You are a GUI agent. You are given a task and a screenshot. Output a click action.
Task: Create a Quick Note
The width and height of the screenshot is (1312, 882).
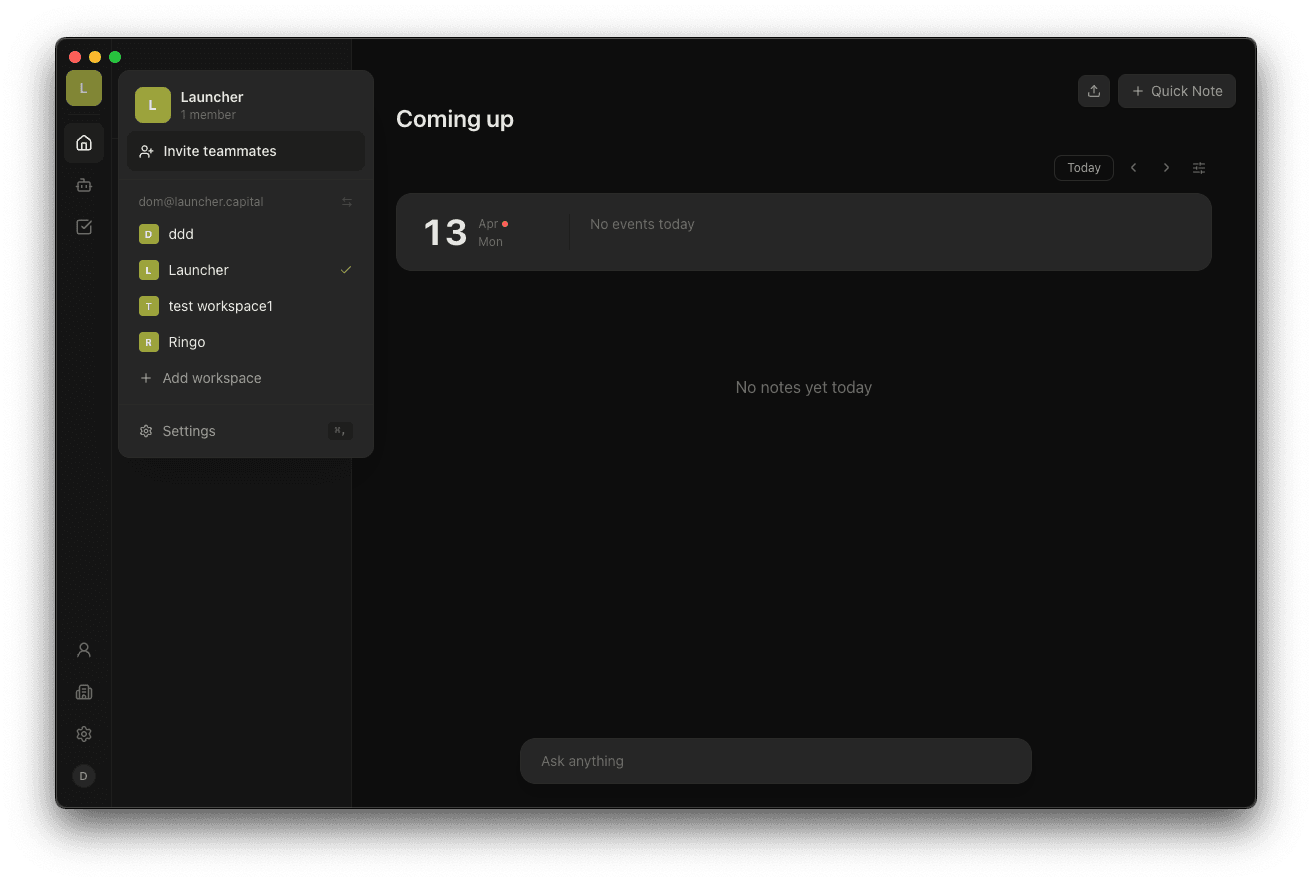point(1176,90)
